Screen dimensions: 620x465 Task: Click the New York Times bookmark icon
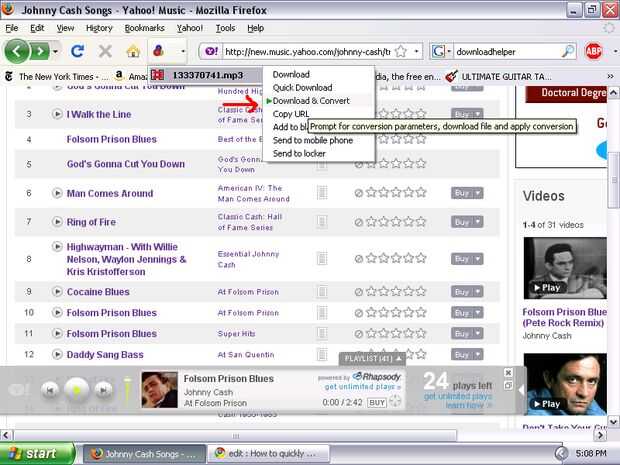pyautogui.click(x=9, y=76)
